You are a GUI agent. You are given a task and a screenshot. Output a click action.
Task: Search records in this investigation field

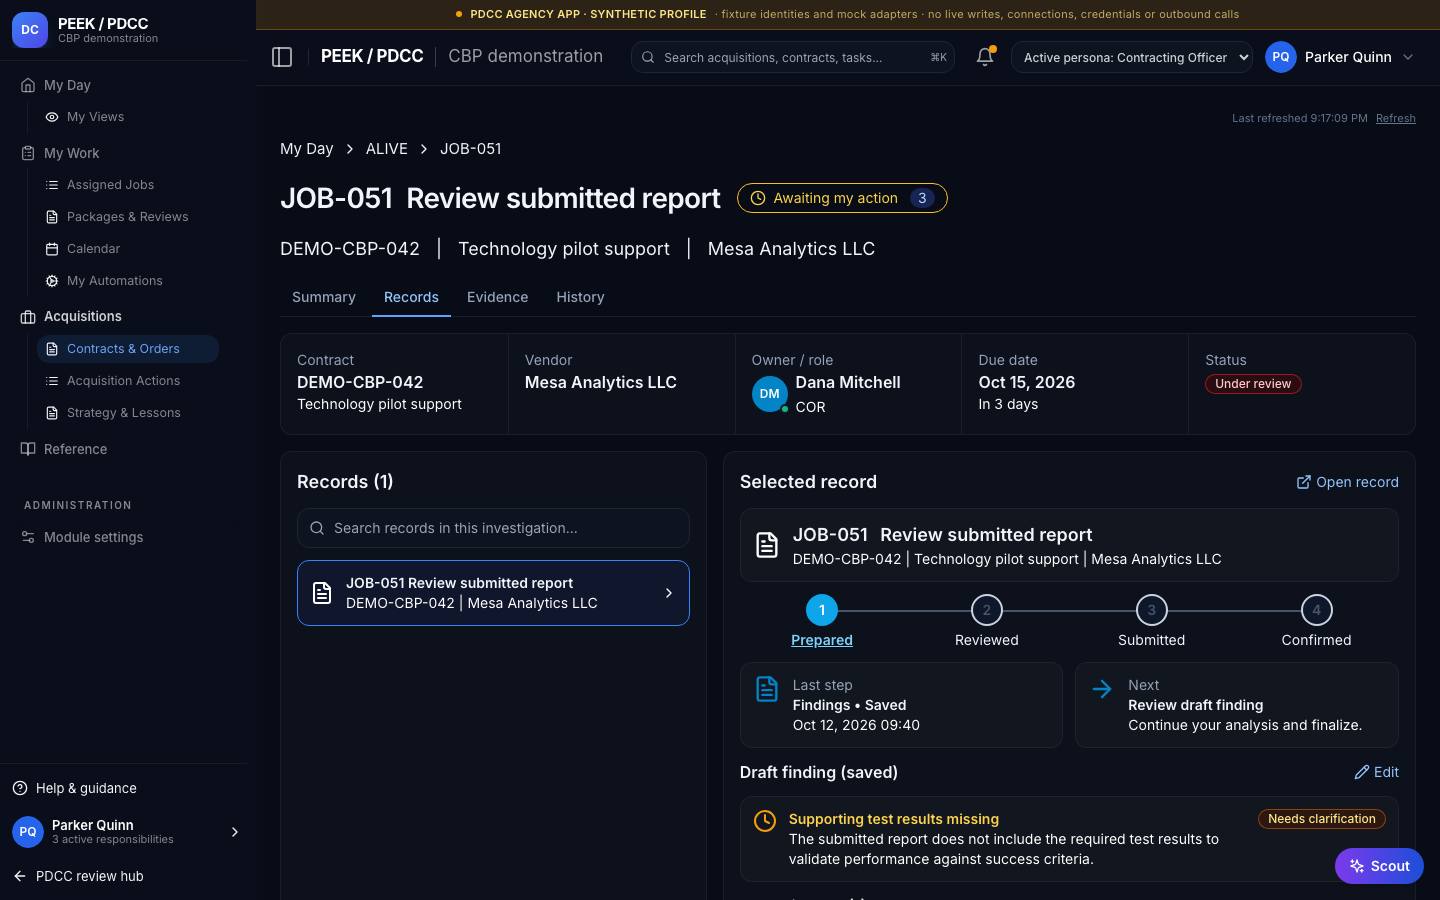pyautogui.click(x=493, y=528)
